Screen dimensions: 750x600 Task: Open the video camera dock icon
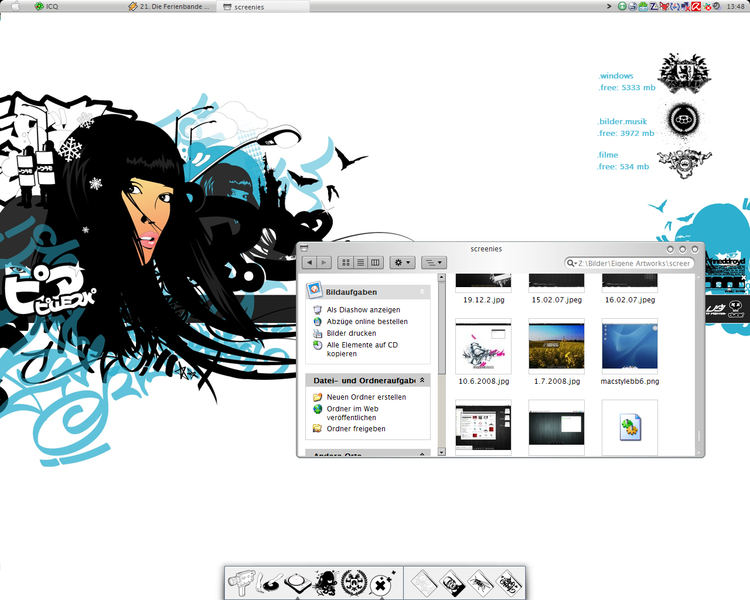point(242,582)
